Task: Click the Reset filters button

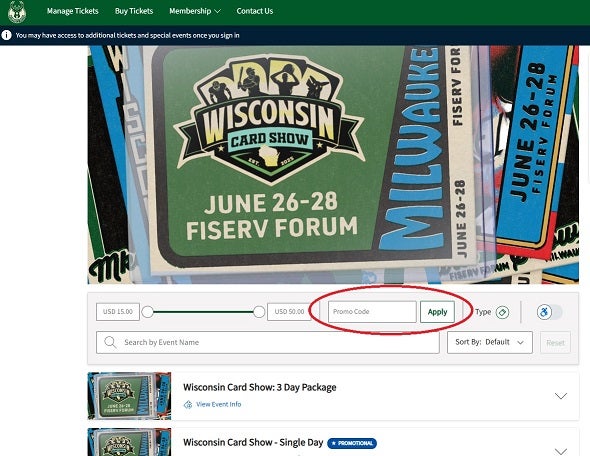Action: 555,342
